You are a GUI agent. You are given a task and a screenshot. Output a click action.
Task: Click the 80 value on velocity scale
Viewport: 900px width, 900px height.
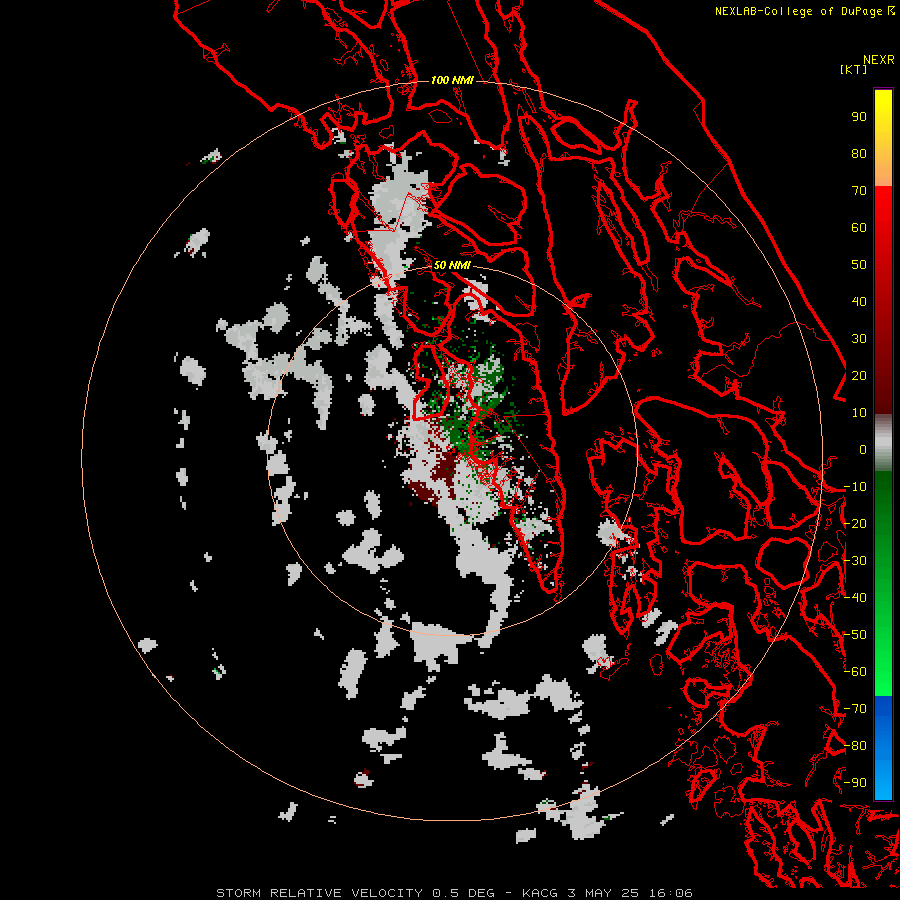(859, 154)
